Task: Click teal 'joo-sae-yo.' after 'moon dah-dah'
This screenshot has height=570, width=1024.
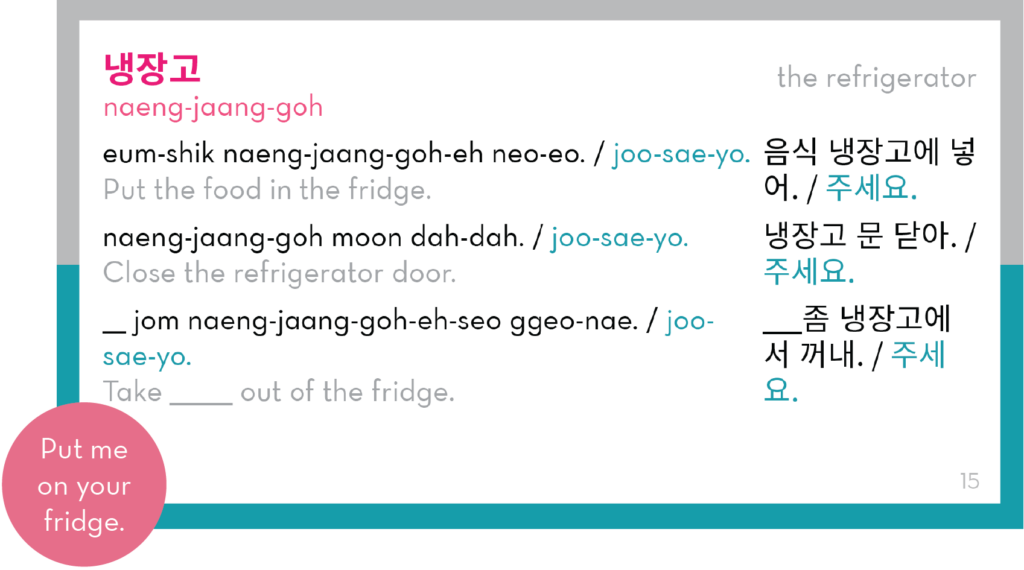Action: pos(620,238)
